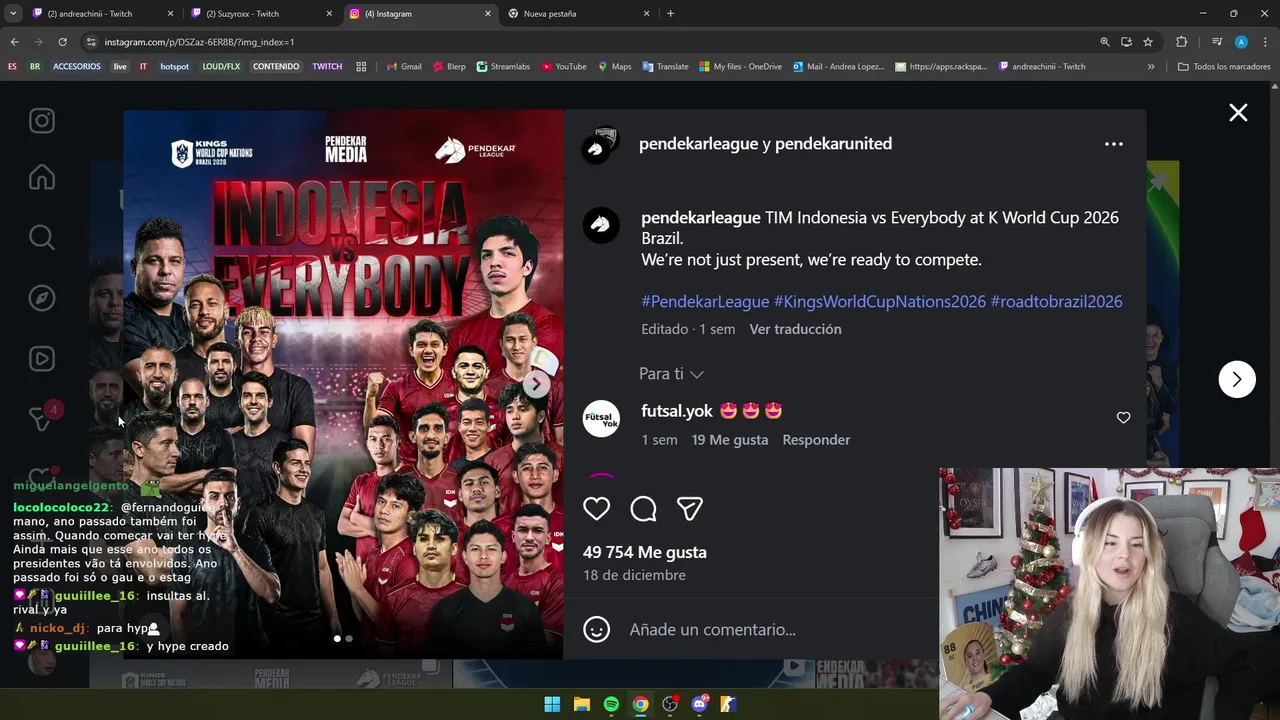
Task: Open post options three-dot menu
Action: (1113, 144)
